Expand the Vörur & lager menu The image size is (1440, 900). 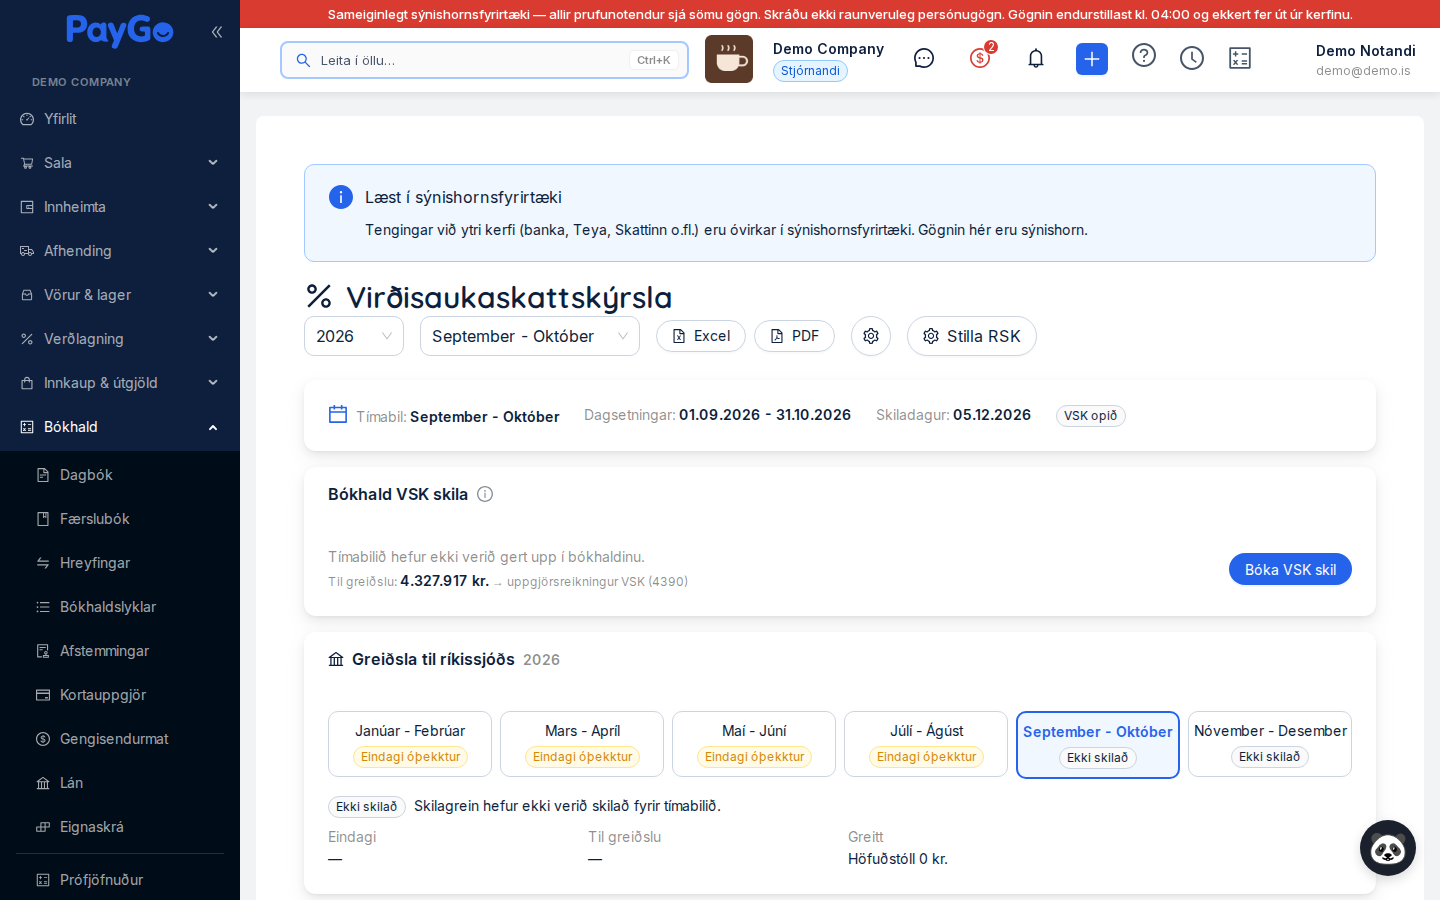tap(120, 295)
